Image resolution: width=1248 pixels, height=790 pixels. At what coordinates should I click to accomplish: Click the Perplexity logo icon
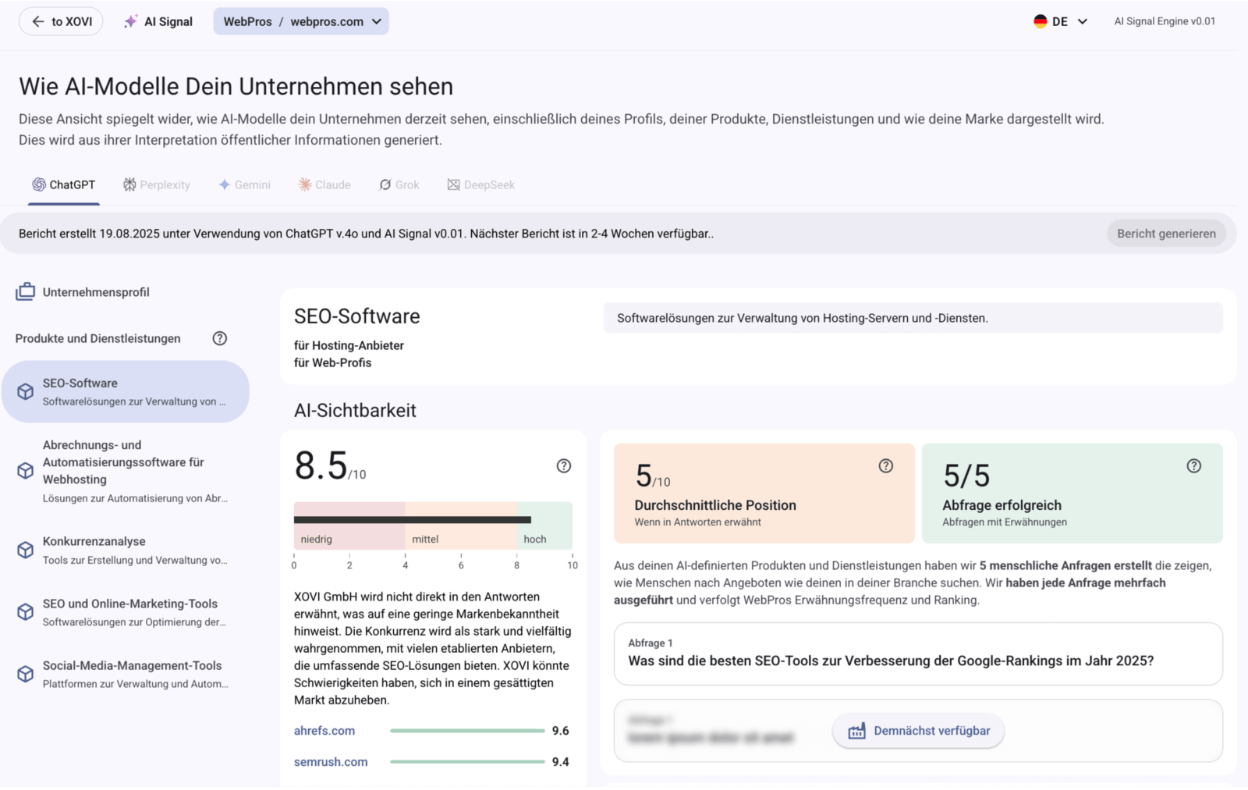pos(130,185)
